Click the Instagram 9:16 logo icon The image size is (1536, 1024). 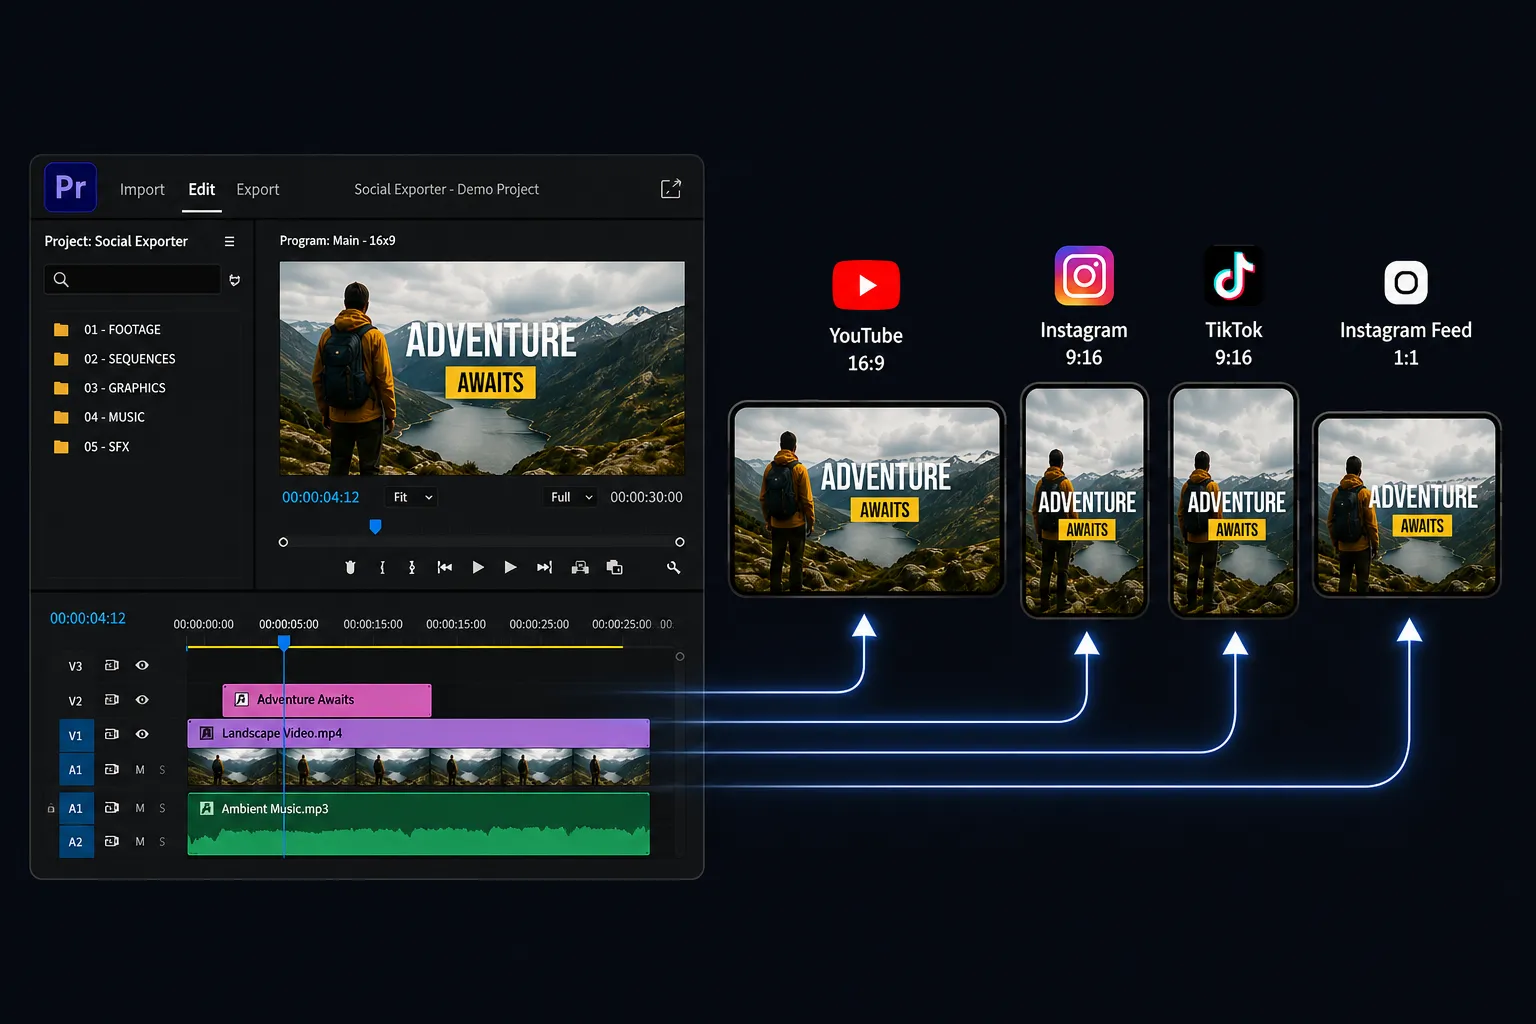[x=1084, y=275]
